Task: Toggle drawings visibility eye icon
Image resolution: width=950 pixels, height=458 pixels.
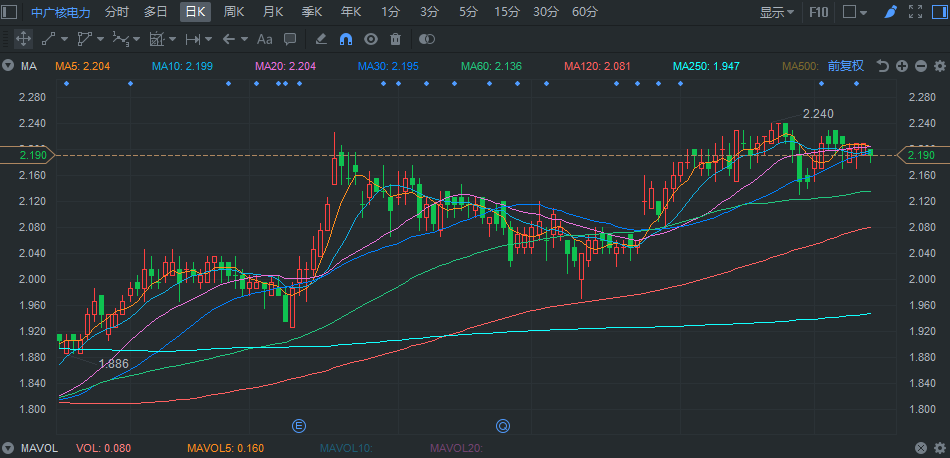Action: [x=370, y=39]
